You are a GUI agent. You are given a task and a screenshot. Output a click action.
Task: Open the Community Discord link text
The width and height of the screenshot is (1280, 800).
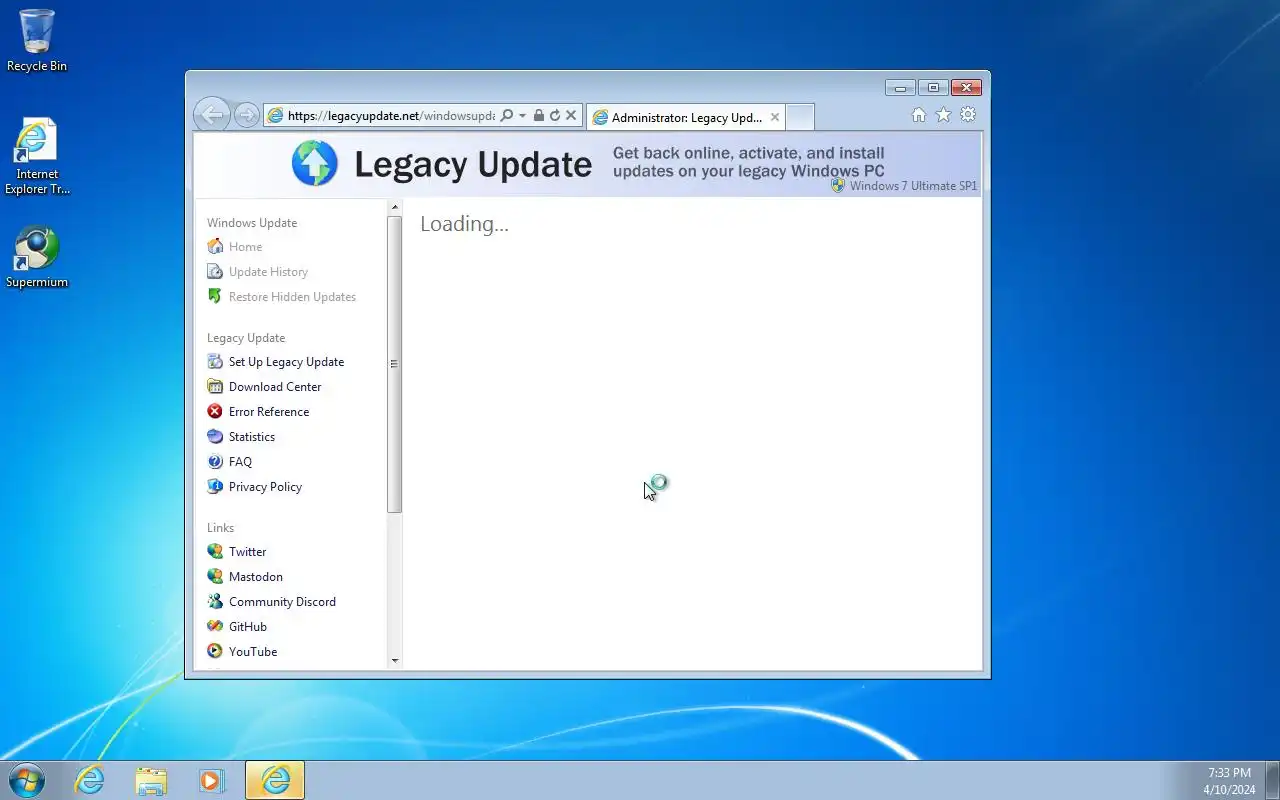point(282,602)
